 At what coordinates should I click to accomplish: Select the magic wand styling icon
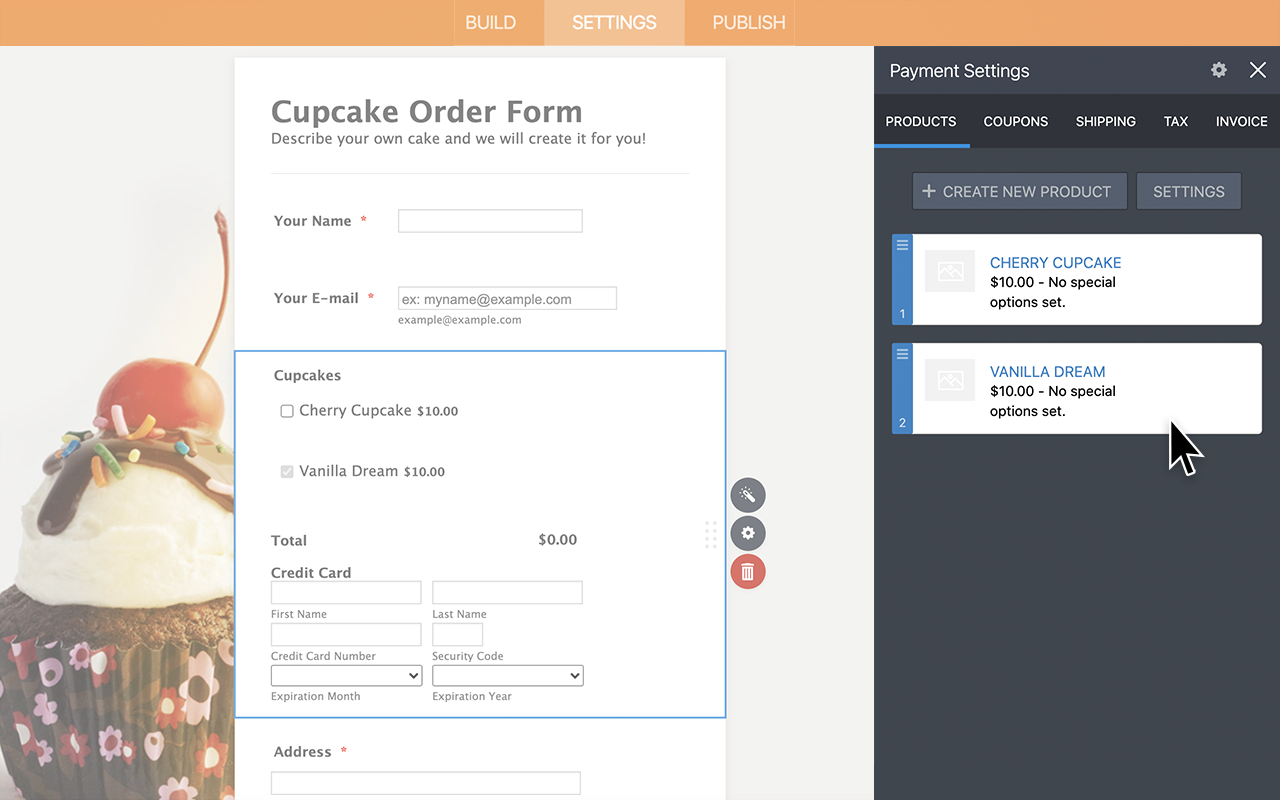click(x=747, y=495)
